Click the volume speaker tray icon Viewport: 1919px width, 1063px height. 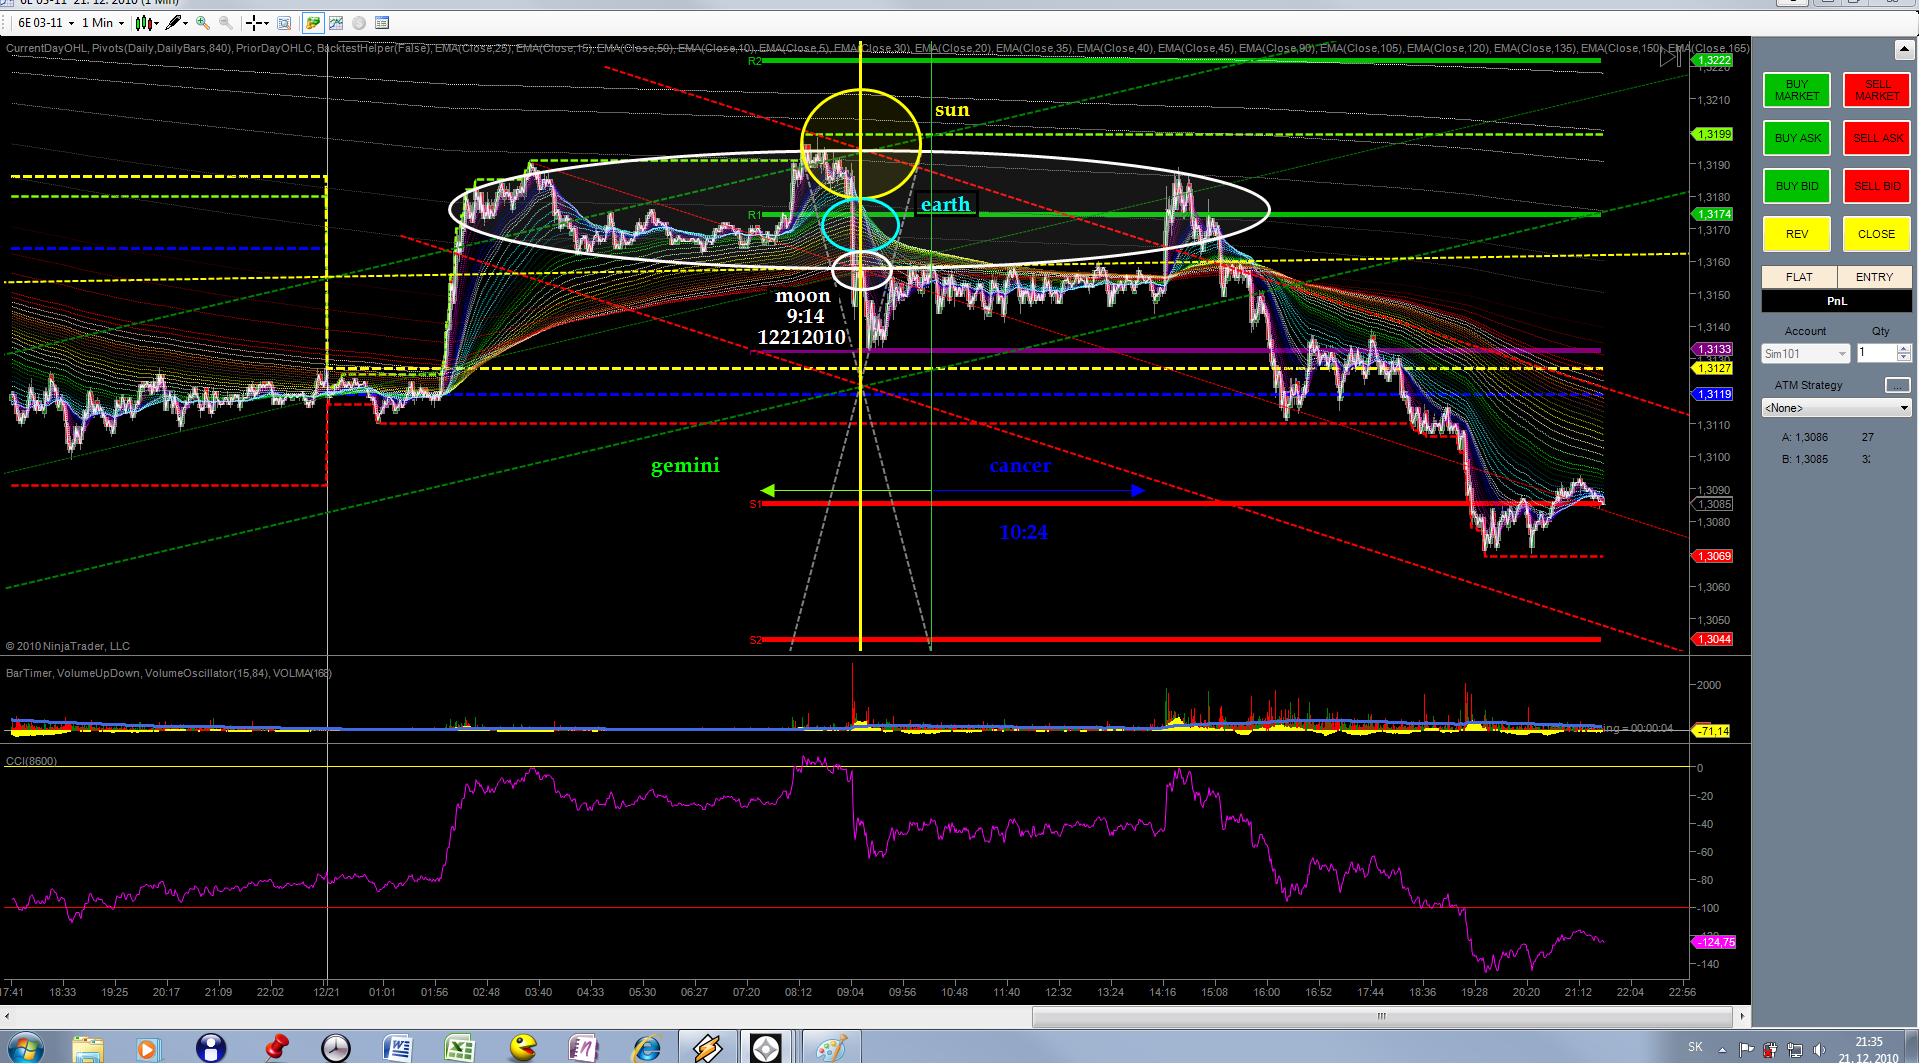pyautogui.click(x=1818, y=1050)
